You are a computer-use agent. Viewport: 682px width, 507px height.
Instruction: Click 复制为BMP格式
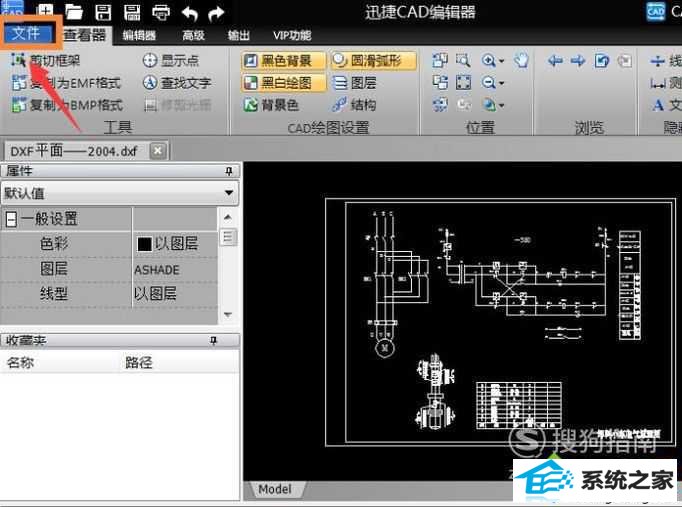click(x=67, y=105)
